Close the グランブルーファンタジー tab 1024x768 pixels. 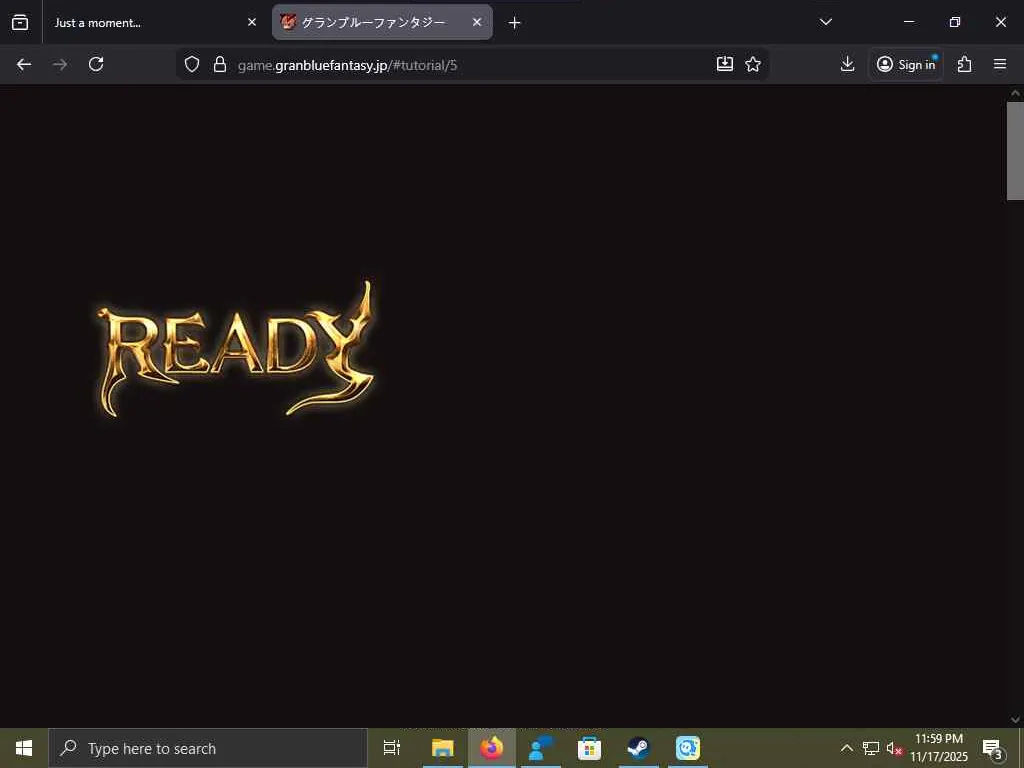pos(477,22)
